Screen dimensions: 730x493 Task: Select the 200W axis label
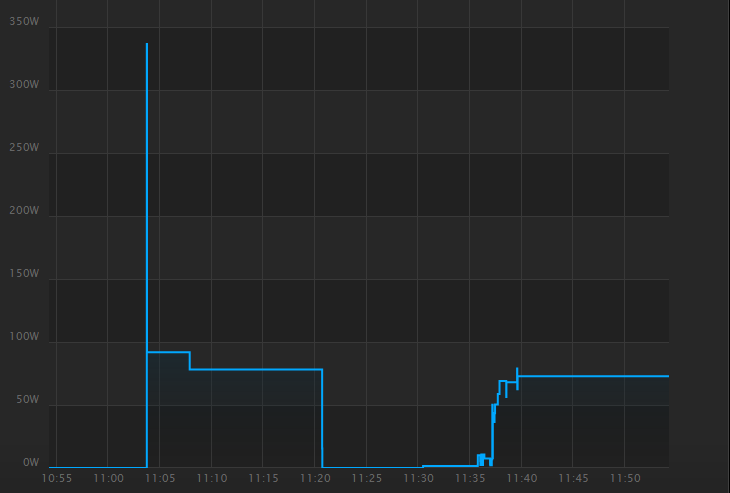(x=23, y=211)
